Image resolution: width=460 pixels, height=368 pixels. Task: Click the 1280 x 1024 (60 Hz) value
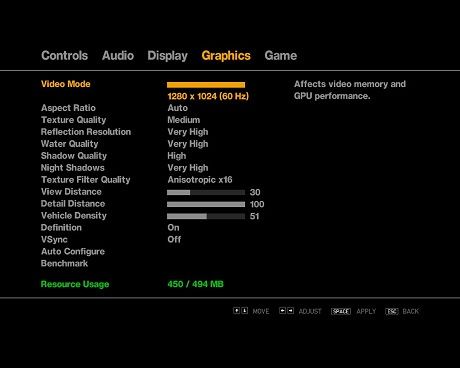pos(208,96)
